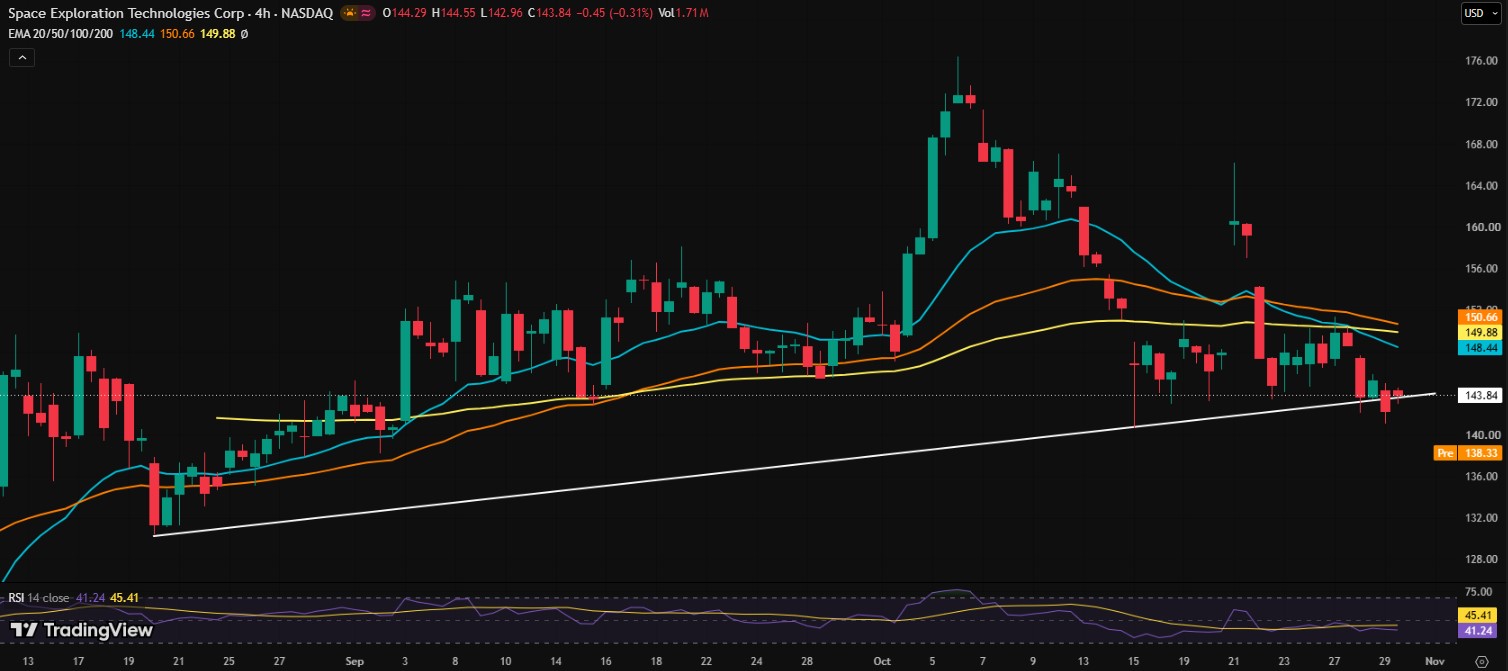Click the open value O144.29
This screenshot has width=1508, height=671.
[405, 13]
